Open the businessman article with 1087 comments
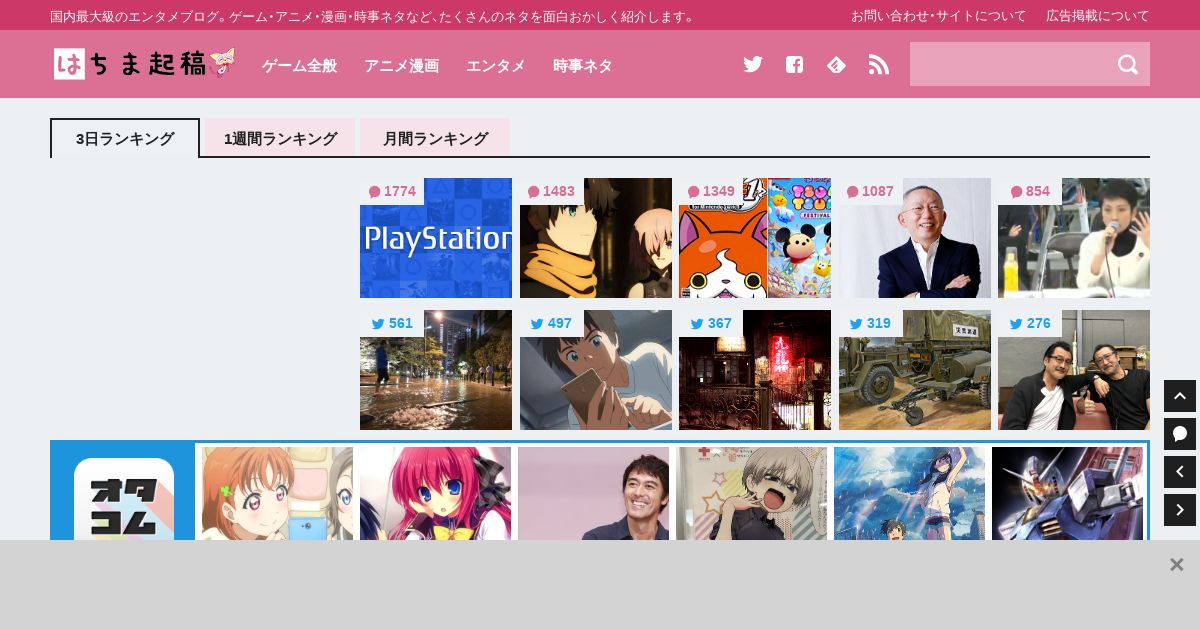The height and width of the screenshot is (630, 1200). [915, 238]
